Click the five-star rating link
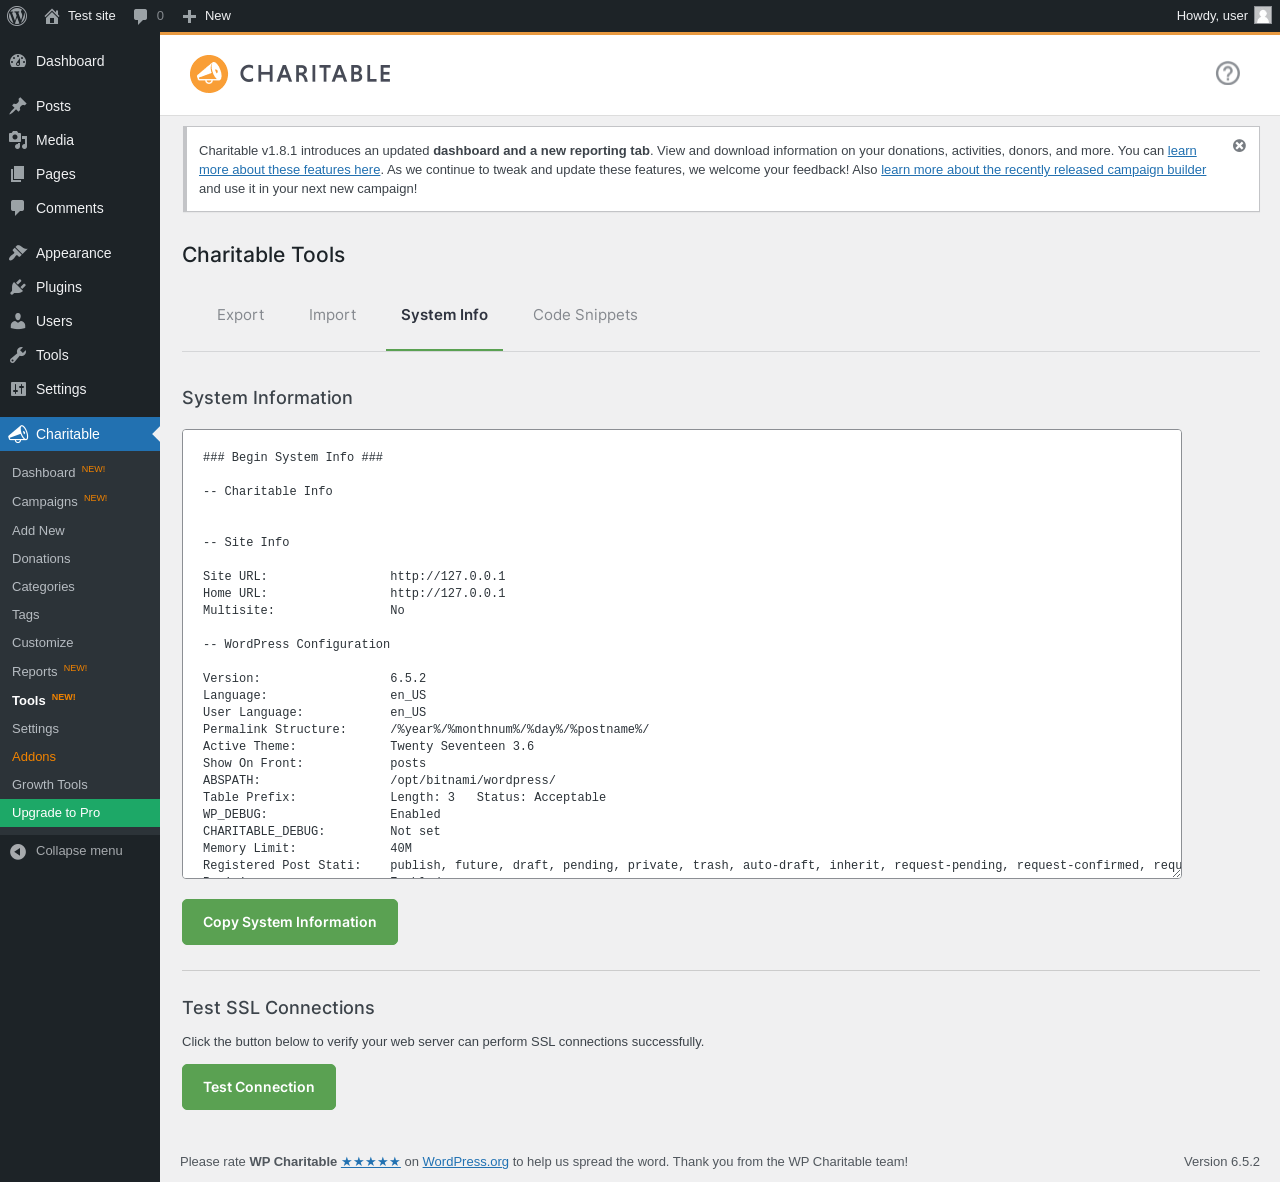1280x1182 pixels. coord(371,1162)
